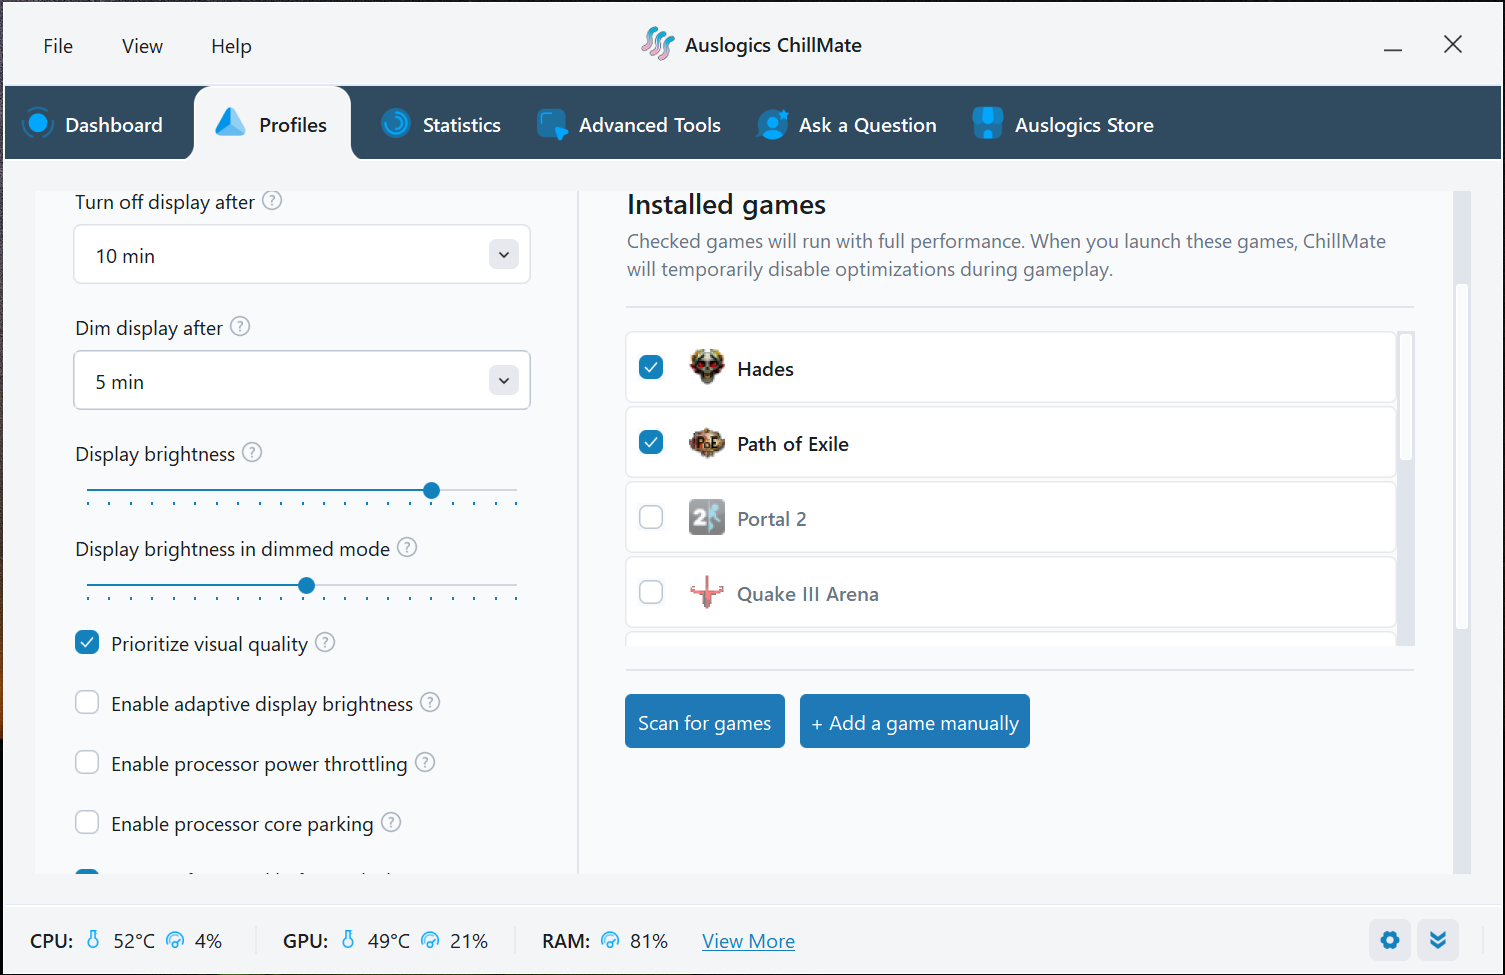Viewport: 1505px width, 975px height.
Task: Click the Quake III Arena game name
Action: tap(808, 594)
